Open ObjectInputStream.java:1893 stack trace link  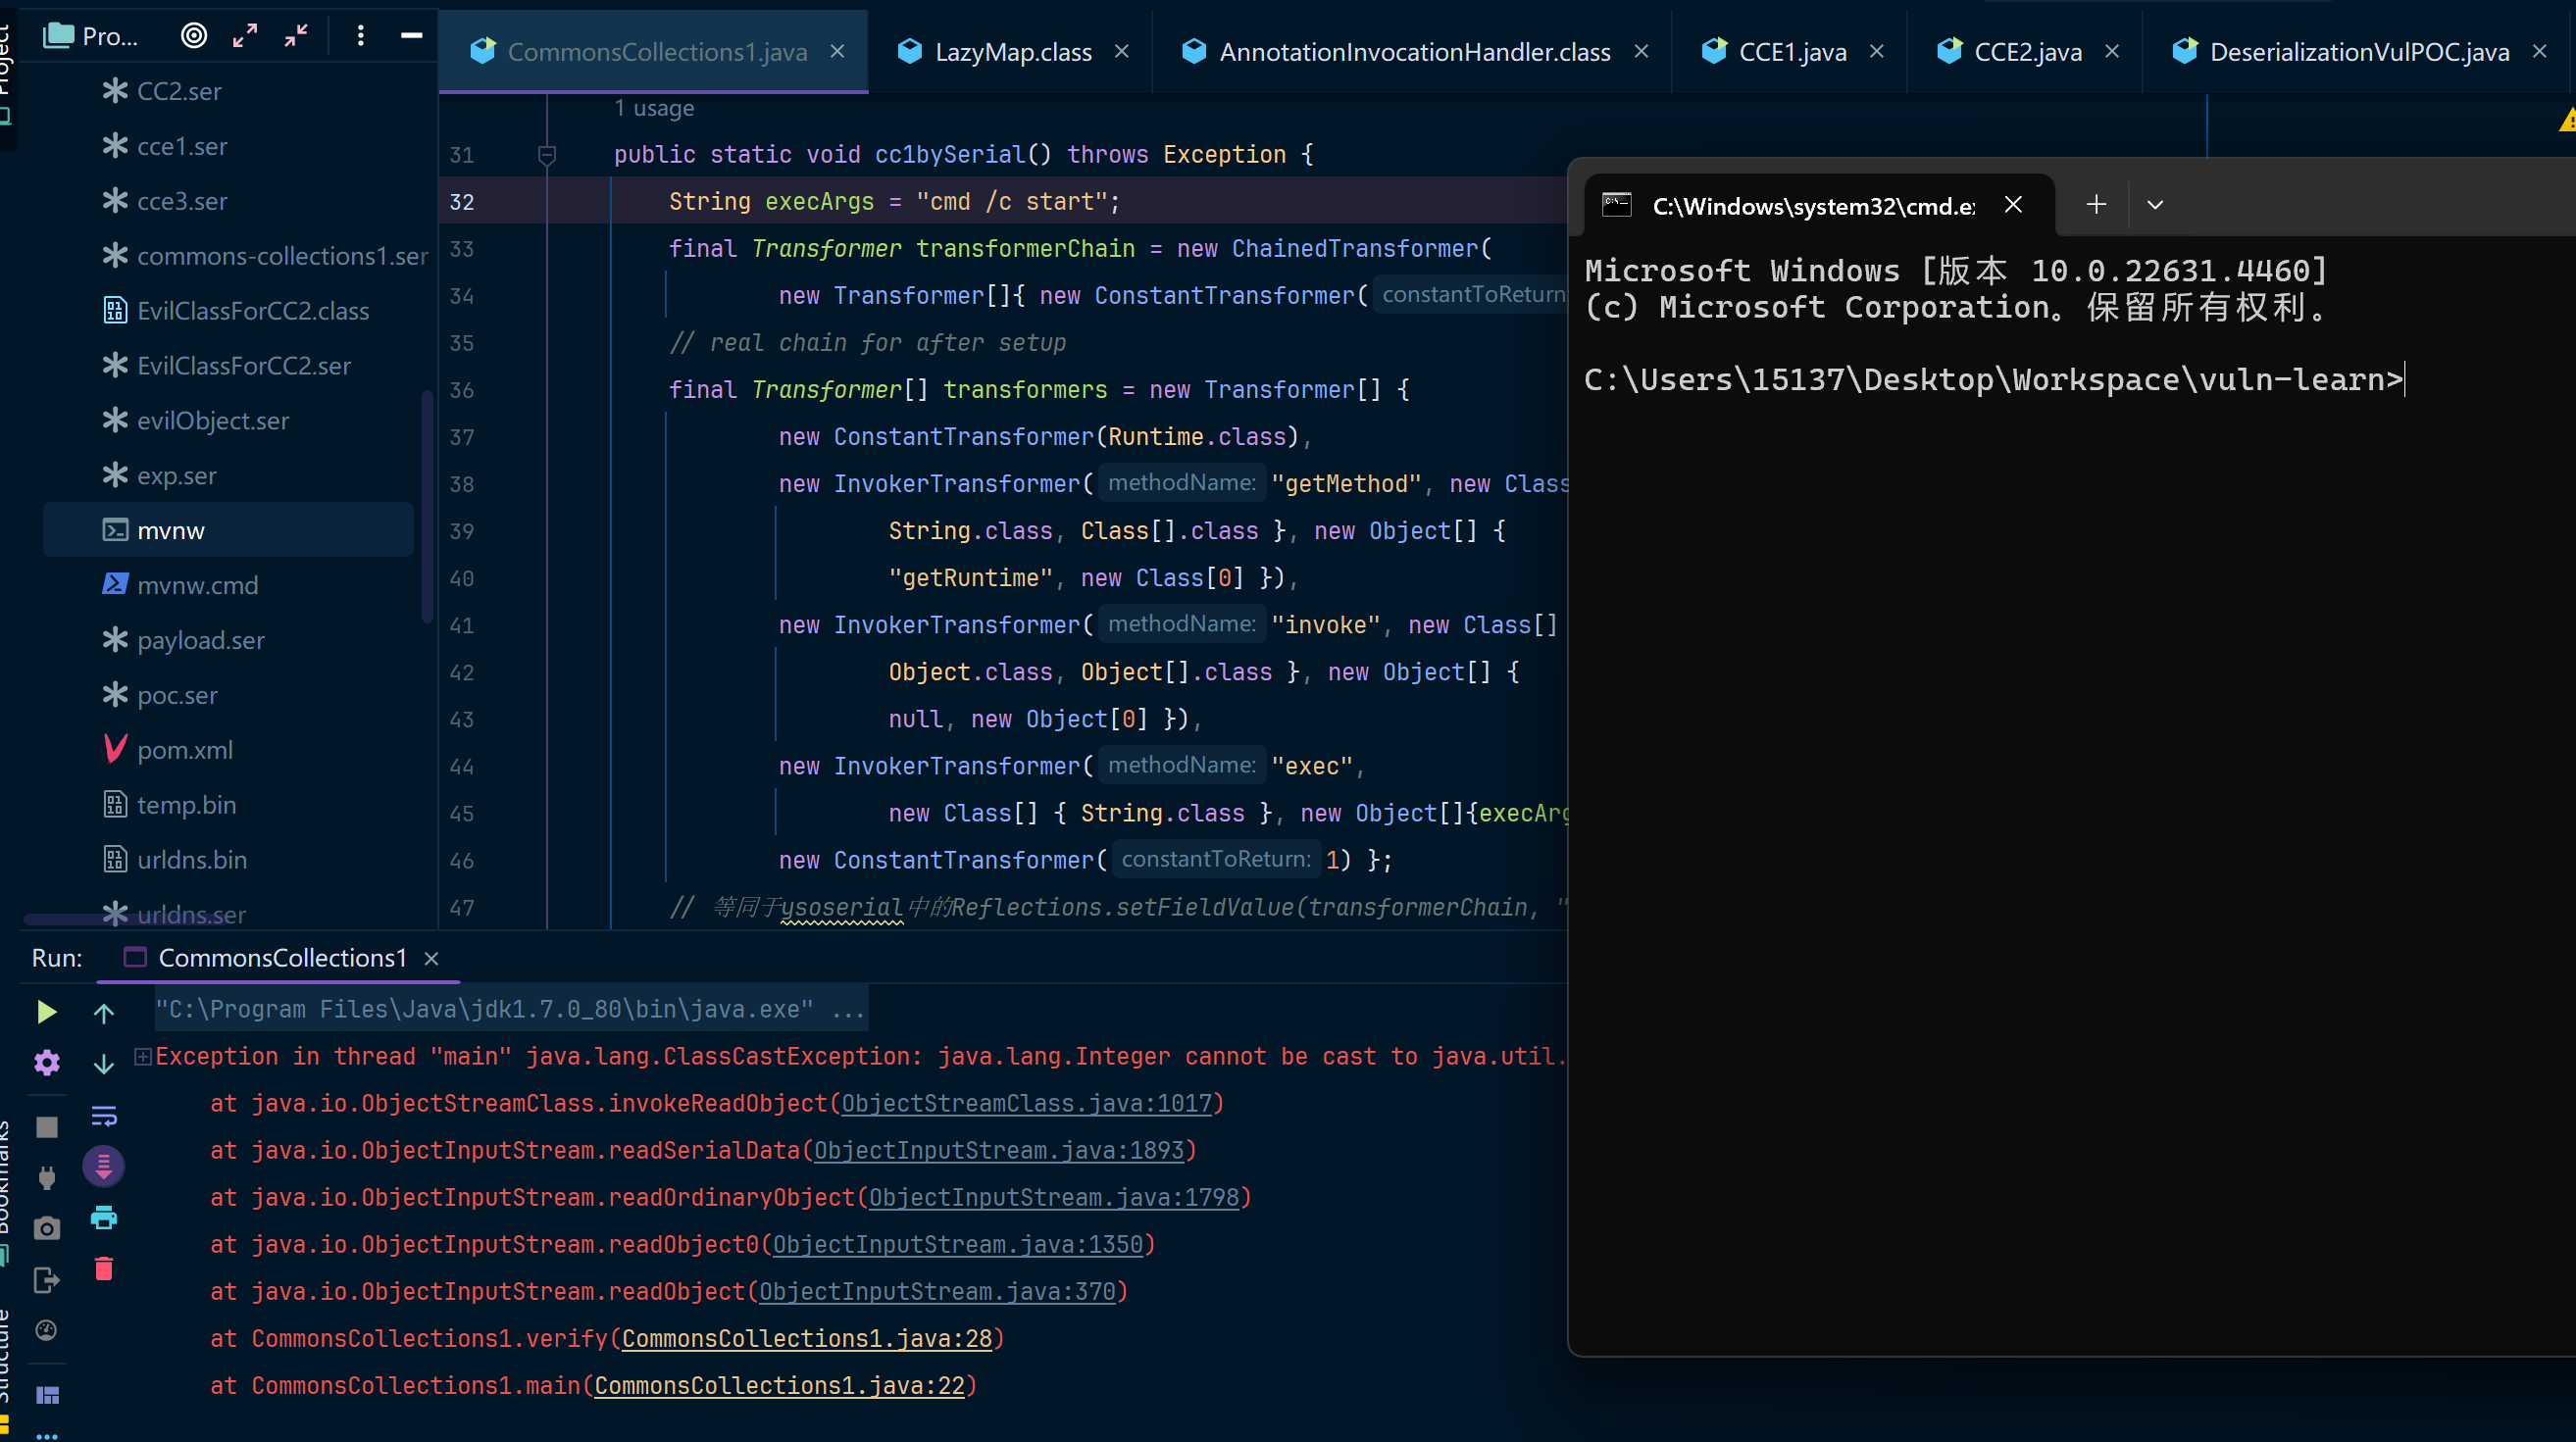click(x=999, y=1150)
